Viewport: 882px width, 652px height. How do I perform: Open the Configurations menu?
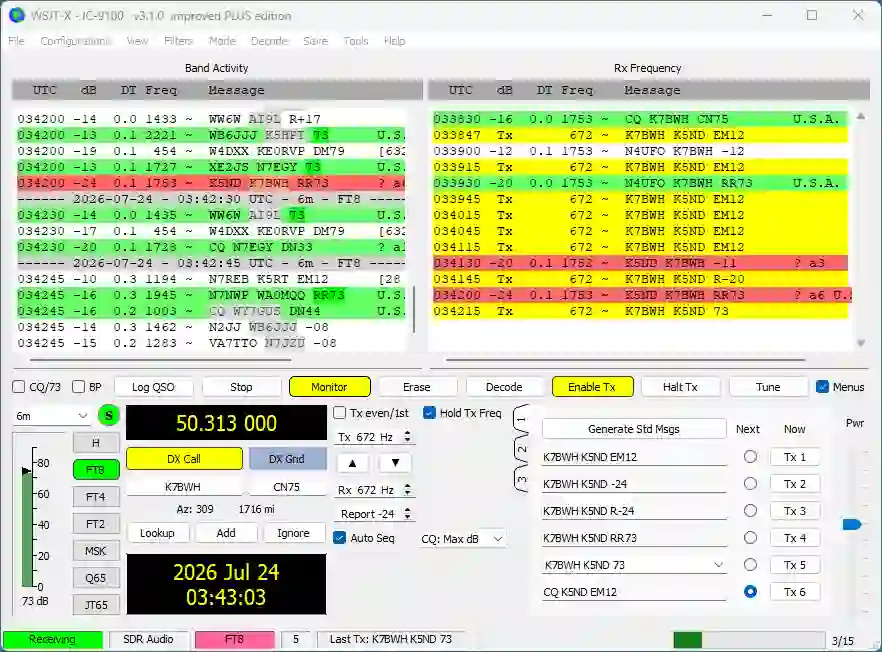click(x=75, y=41)
